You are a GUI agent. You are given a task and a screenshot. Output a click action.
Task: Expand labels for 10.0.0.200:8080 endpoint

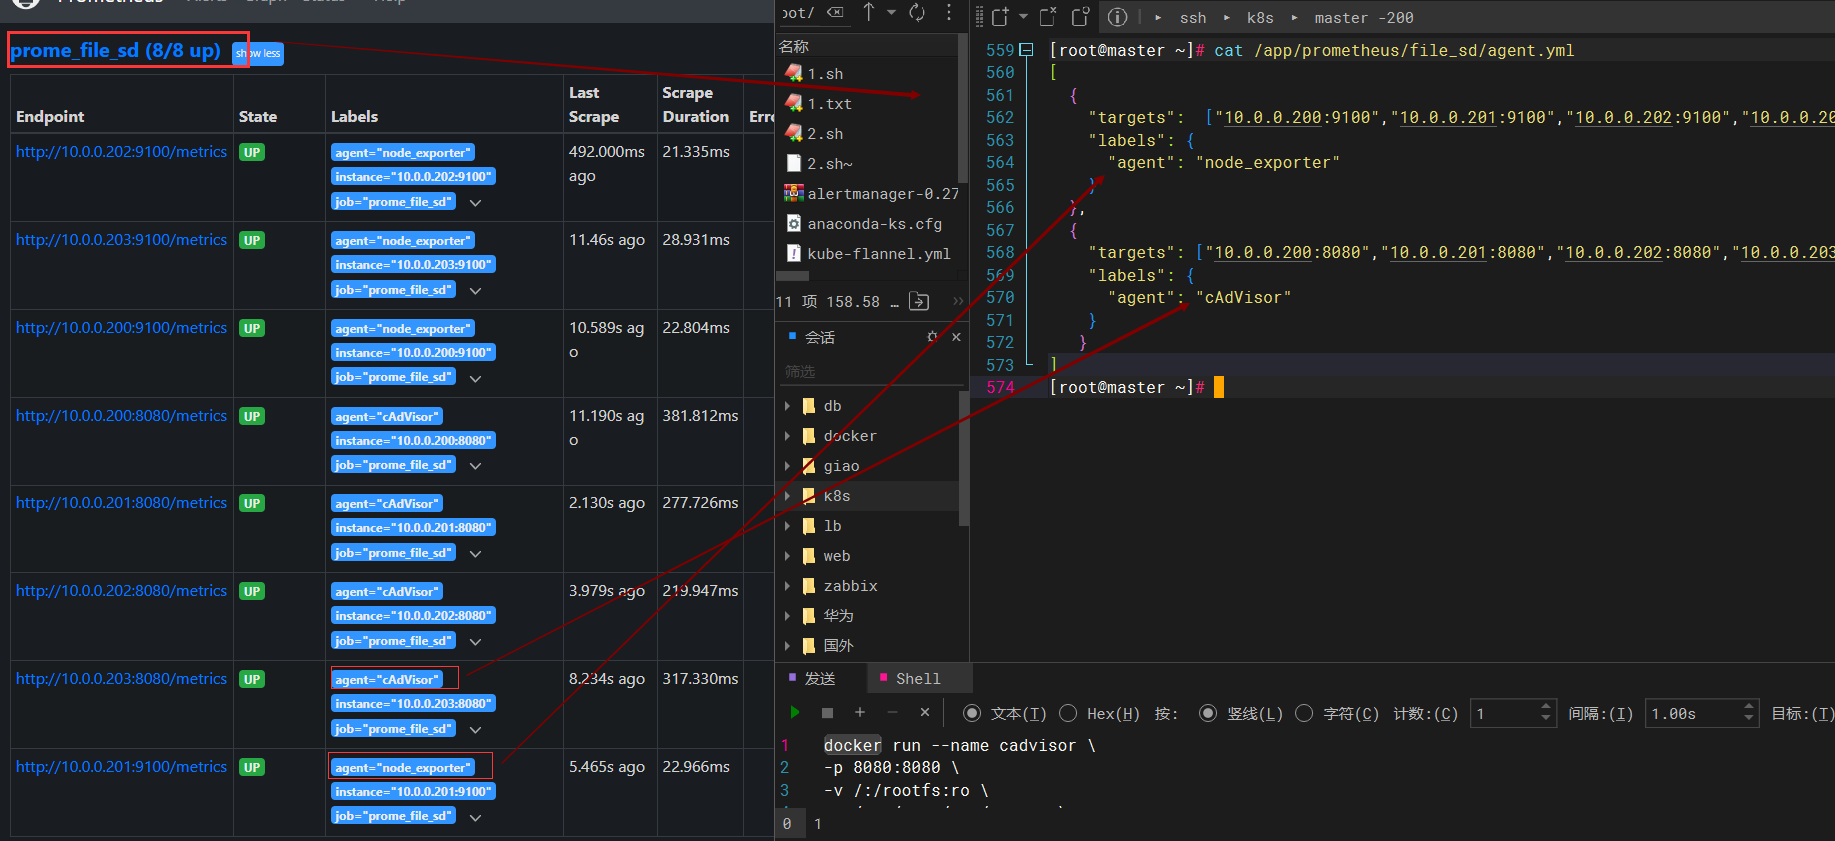476,465
